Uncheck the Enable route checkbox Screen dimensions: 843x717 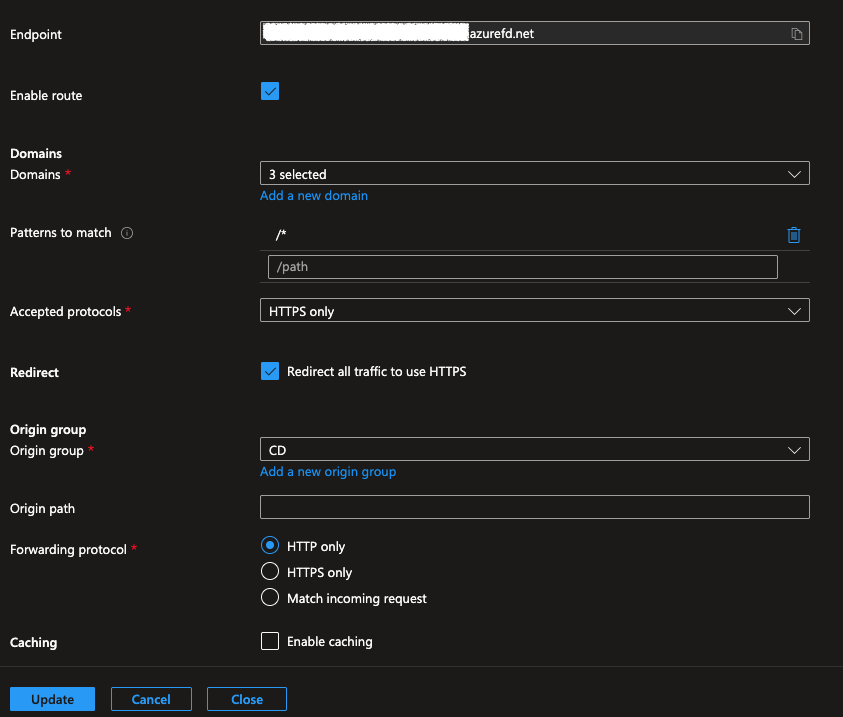(270, 91)
